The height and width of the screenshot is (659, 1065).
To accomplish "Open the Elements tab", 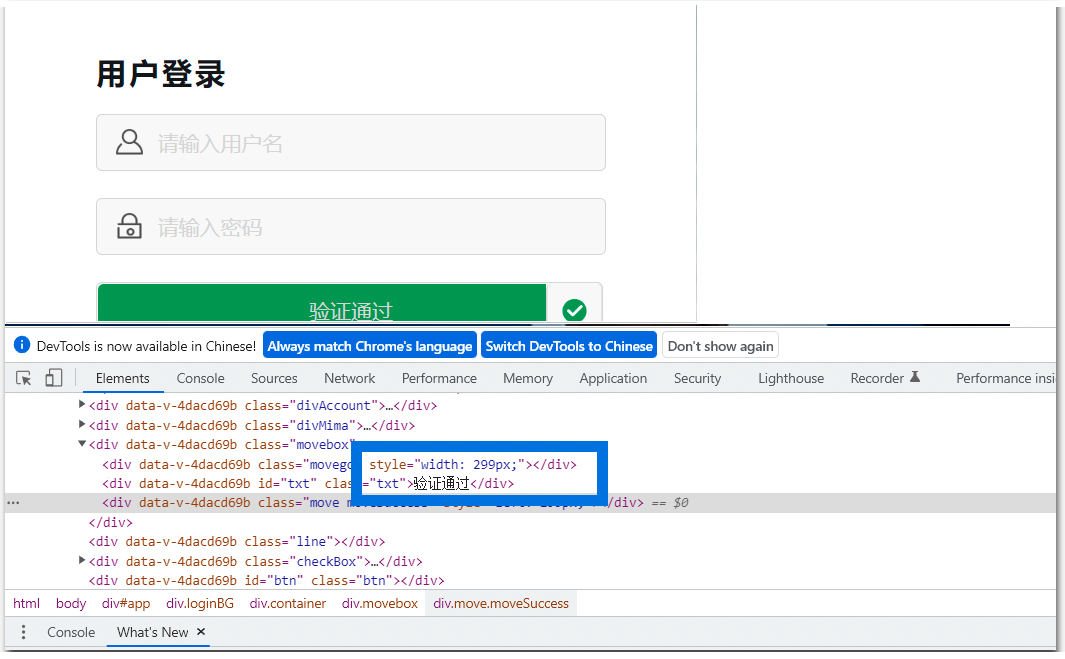I will coord(122,378).
